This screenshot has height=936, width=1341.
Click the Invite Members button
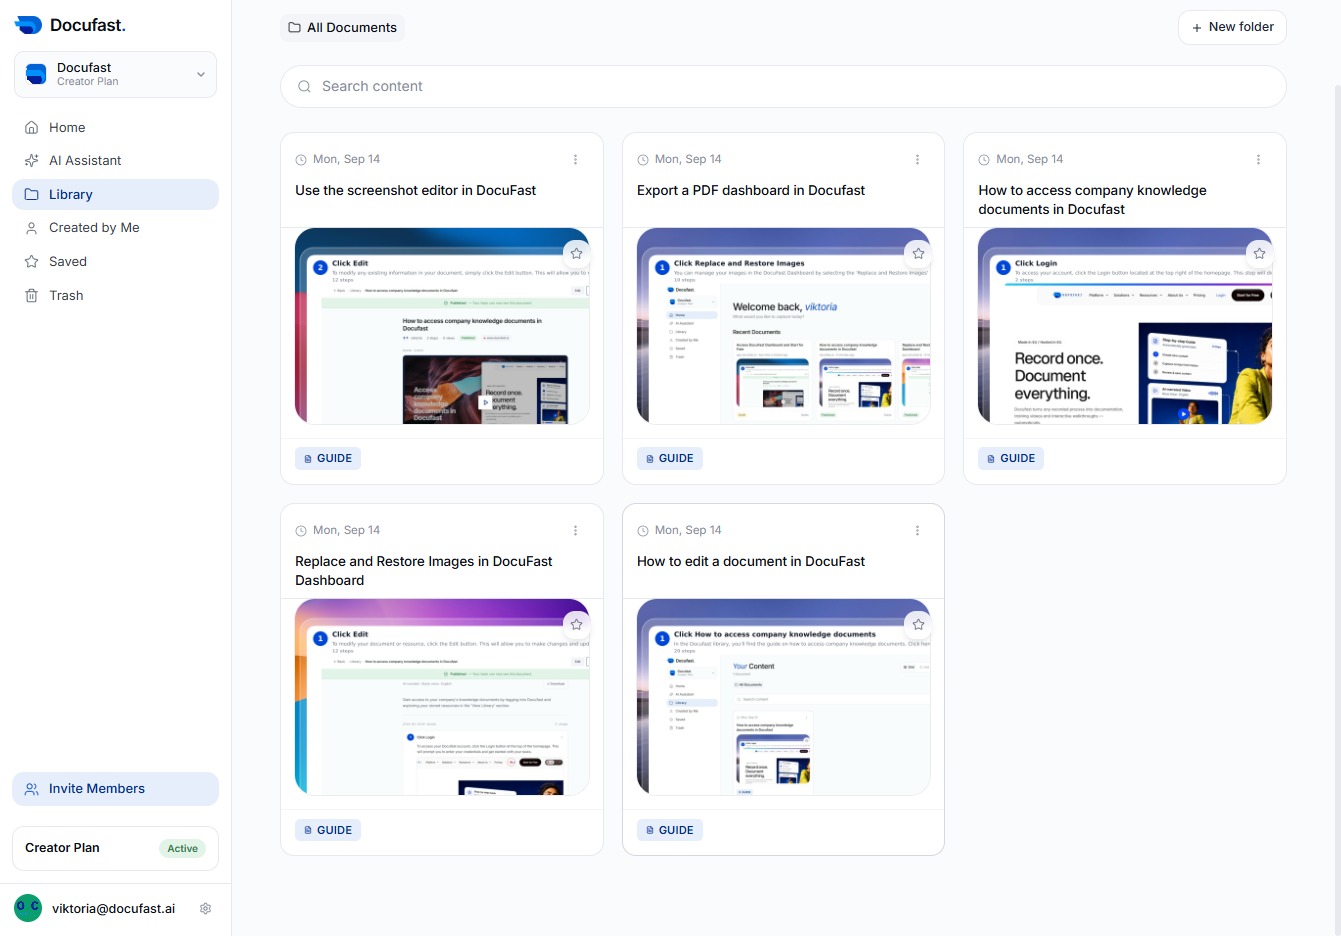pyautogui.click(x=115, y=788)
